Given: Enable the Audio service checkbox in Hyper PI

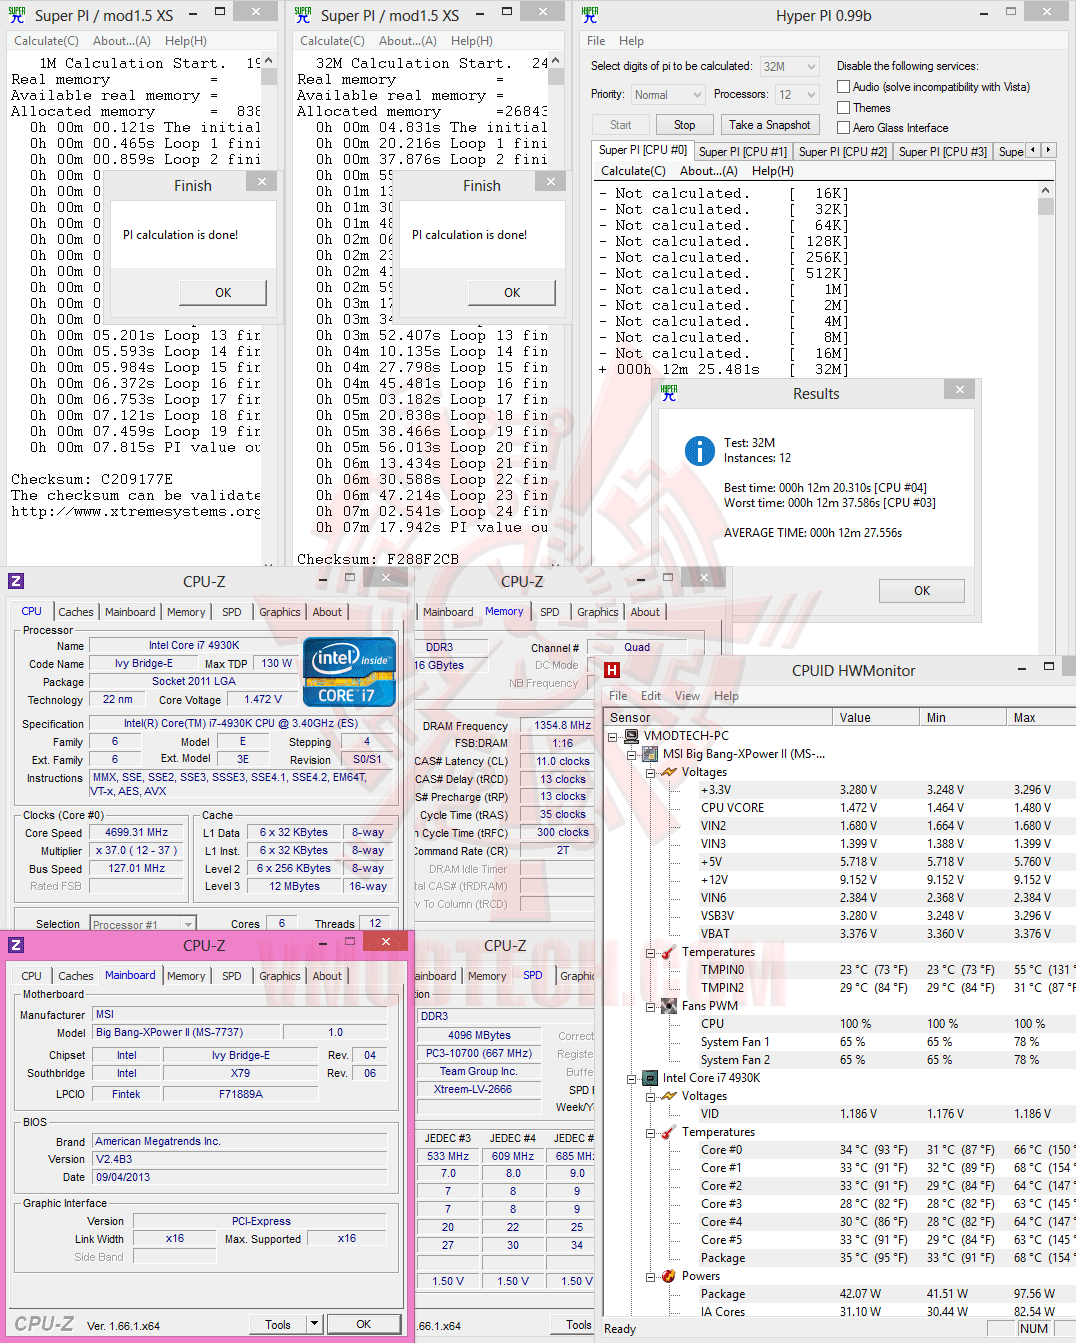Looking at the screenshot, I should (x=843, y=87).
